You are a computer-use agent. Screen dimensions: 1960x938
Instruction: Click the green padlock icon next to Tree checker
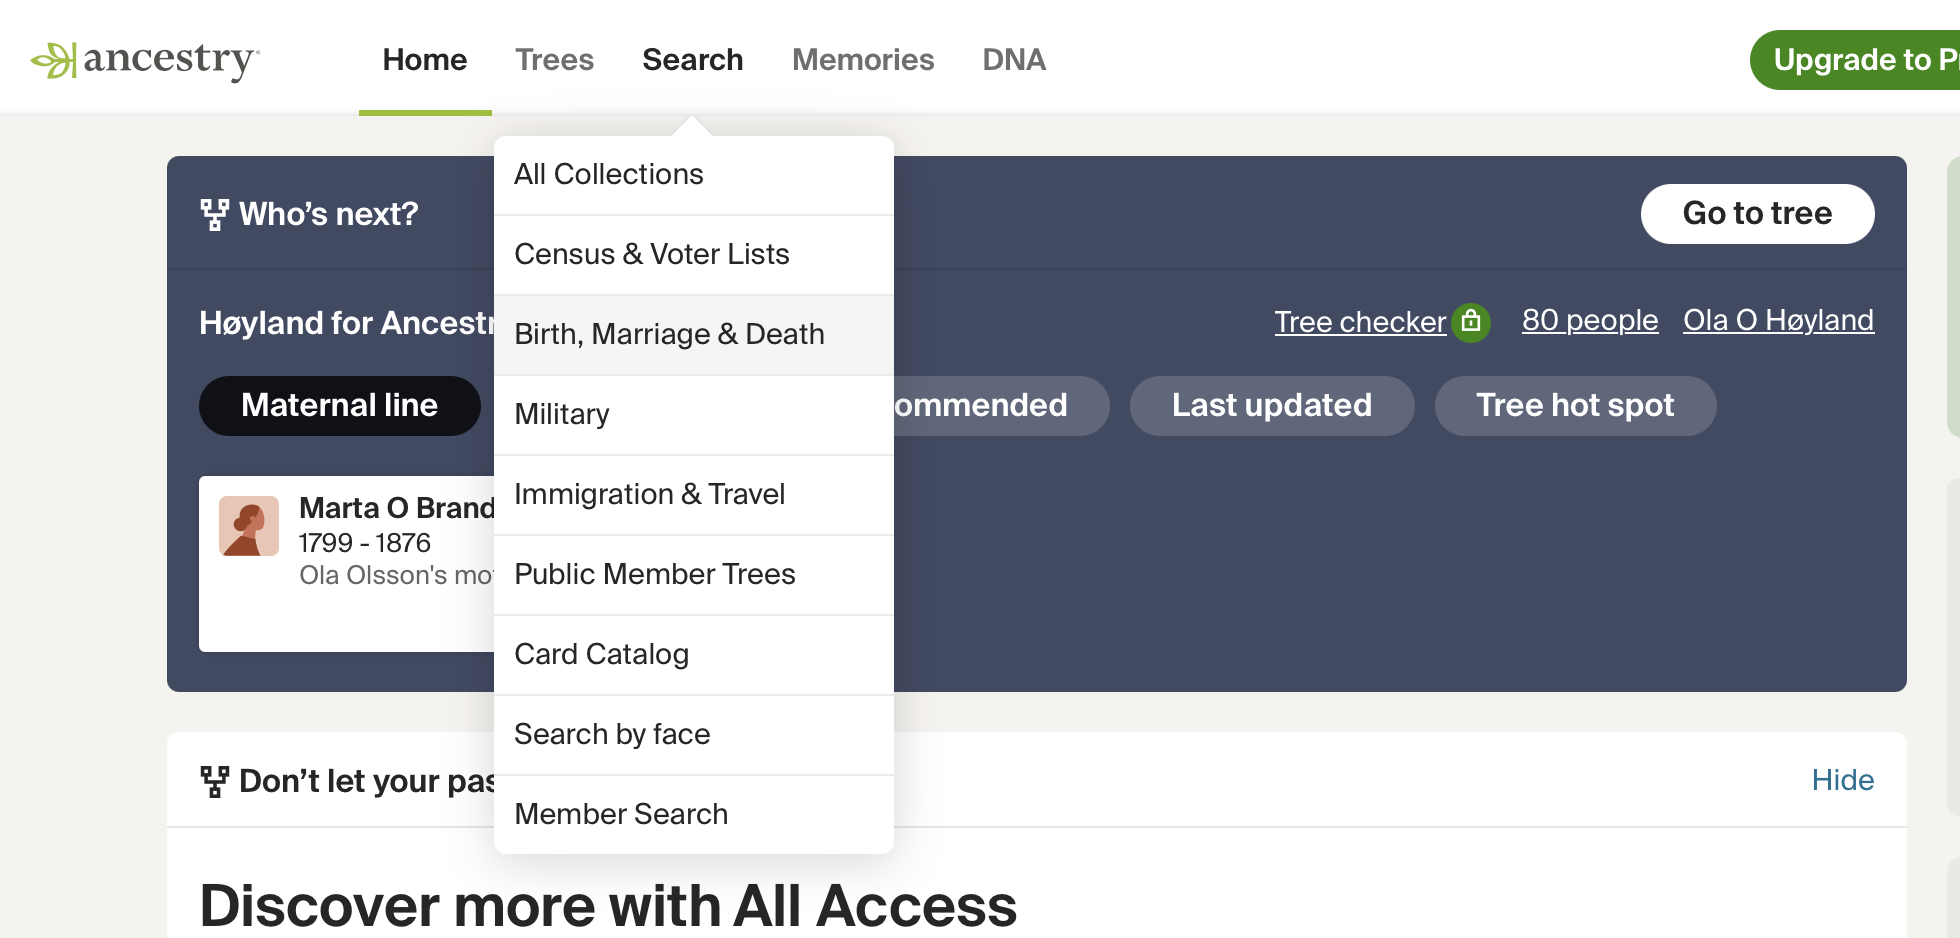pyautogui.click(x=1470, y=322)
